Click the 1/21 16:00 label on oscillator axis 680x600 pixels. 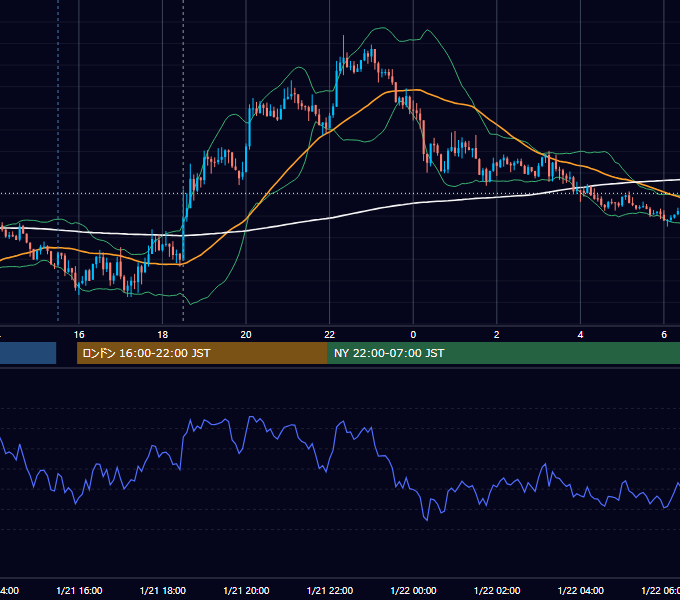79,591
